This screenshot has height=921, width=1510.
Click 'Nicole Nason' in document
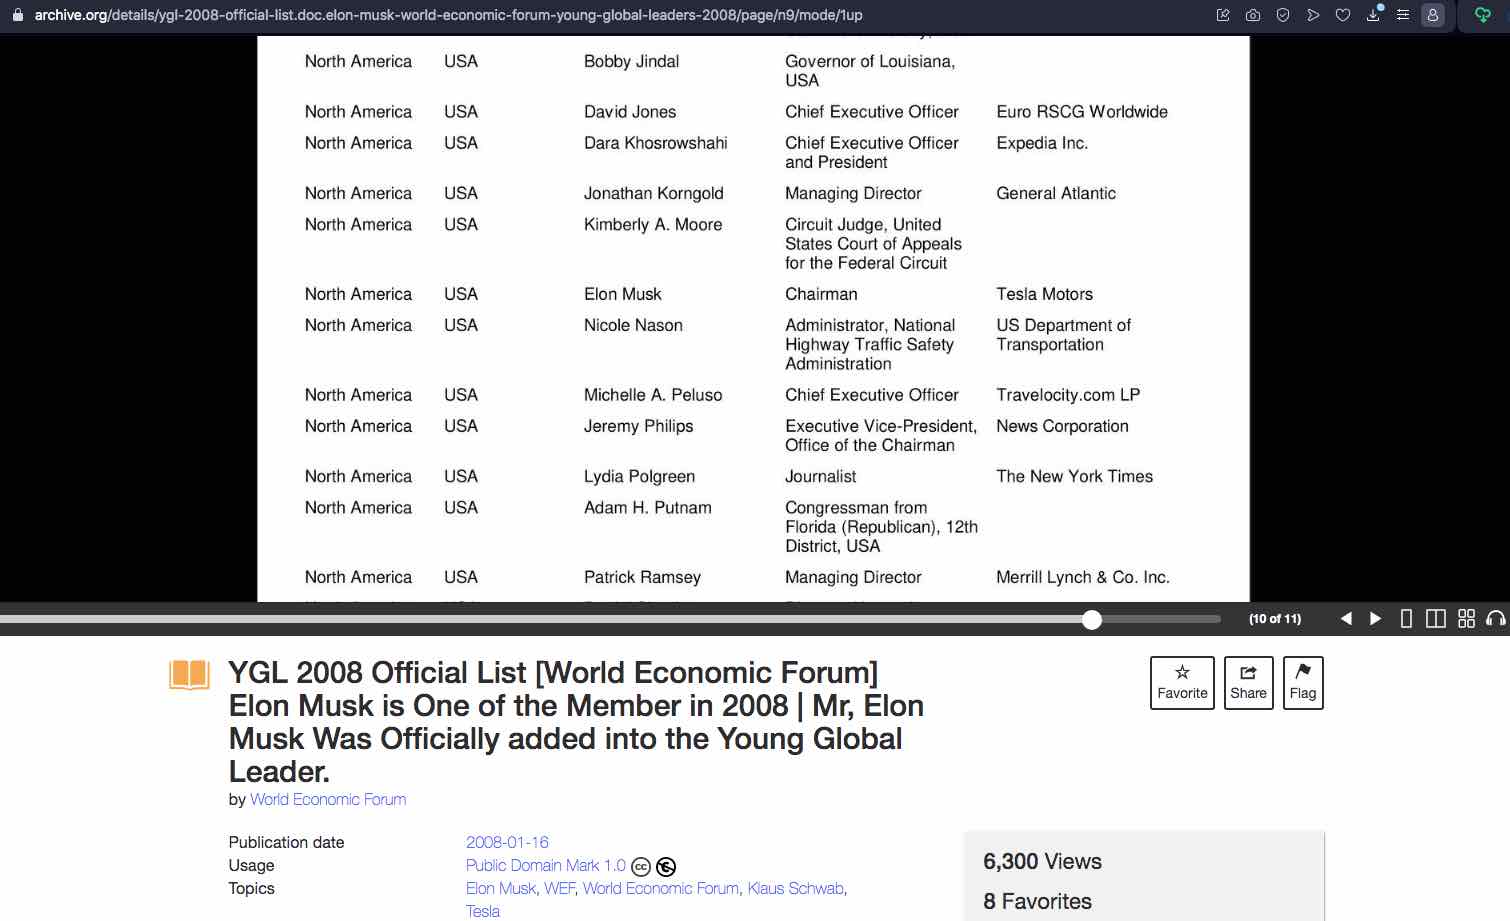coord(634,325)
